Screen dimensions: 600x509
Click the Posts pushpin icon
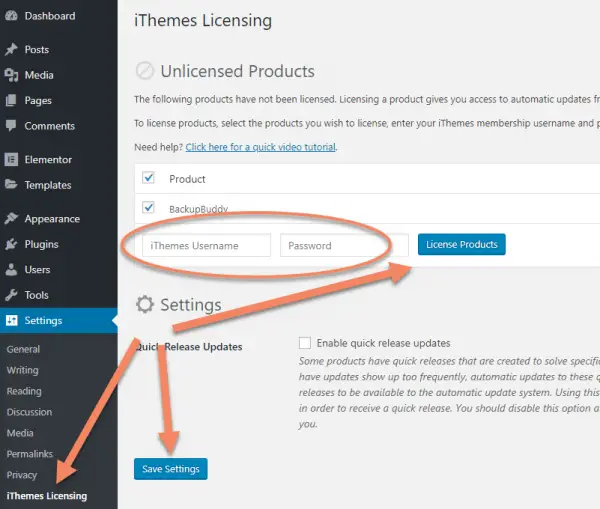[11, 49]
